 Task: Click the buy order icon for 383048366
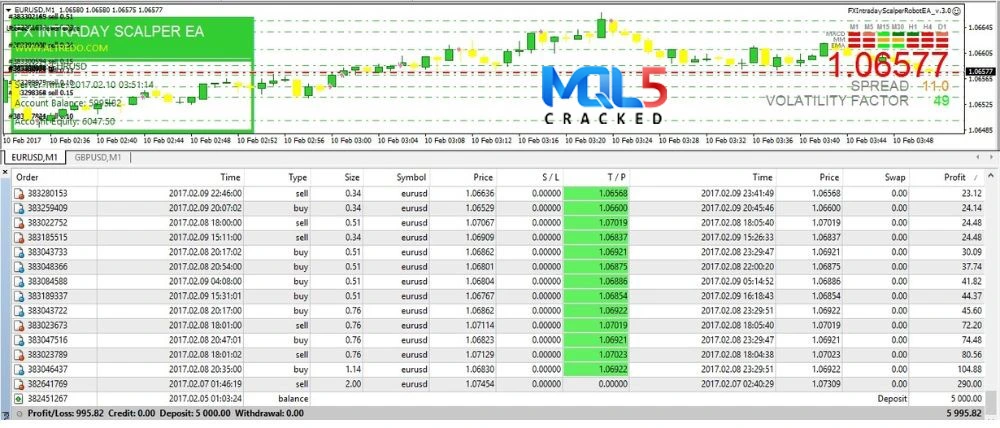click(19, 267)
